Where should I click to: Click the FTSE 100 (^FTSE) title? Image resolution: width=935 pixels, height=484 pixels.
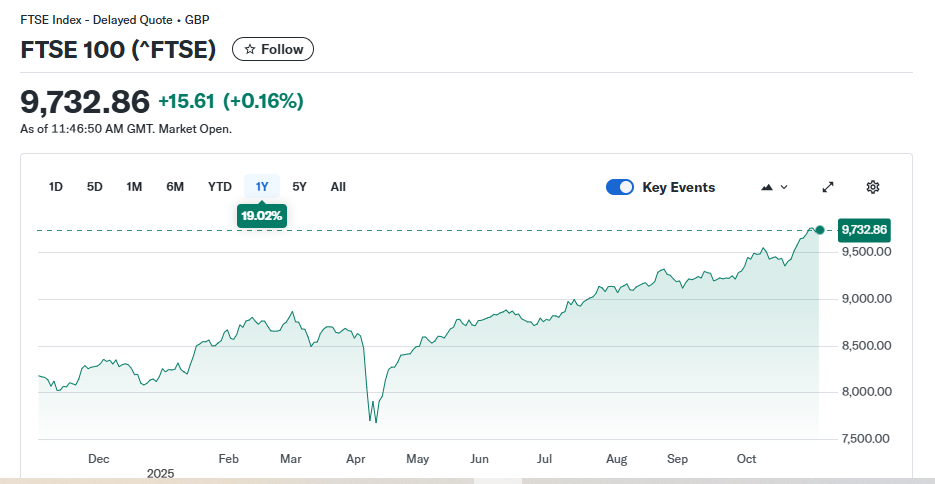(118, 50)
